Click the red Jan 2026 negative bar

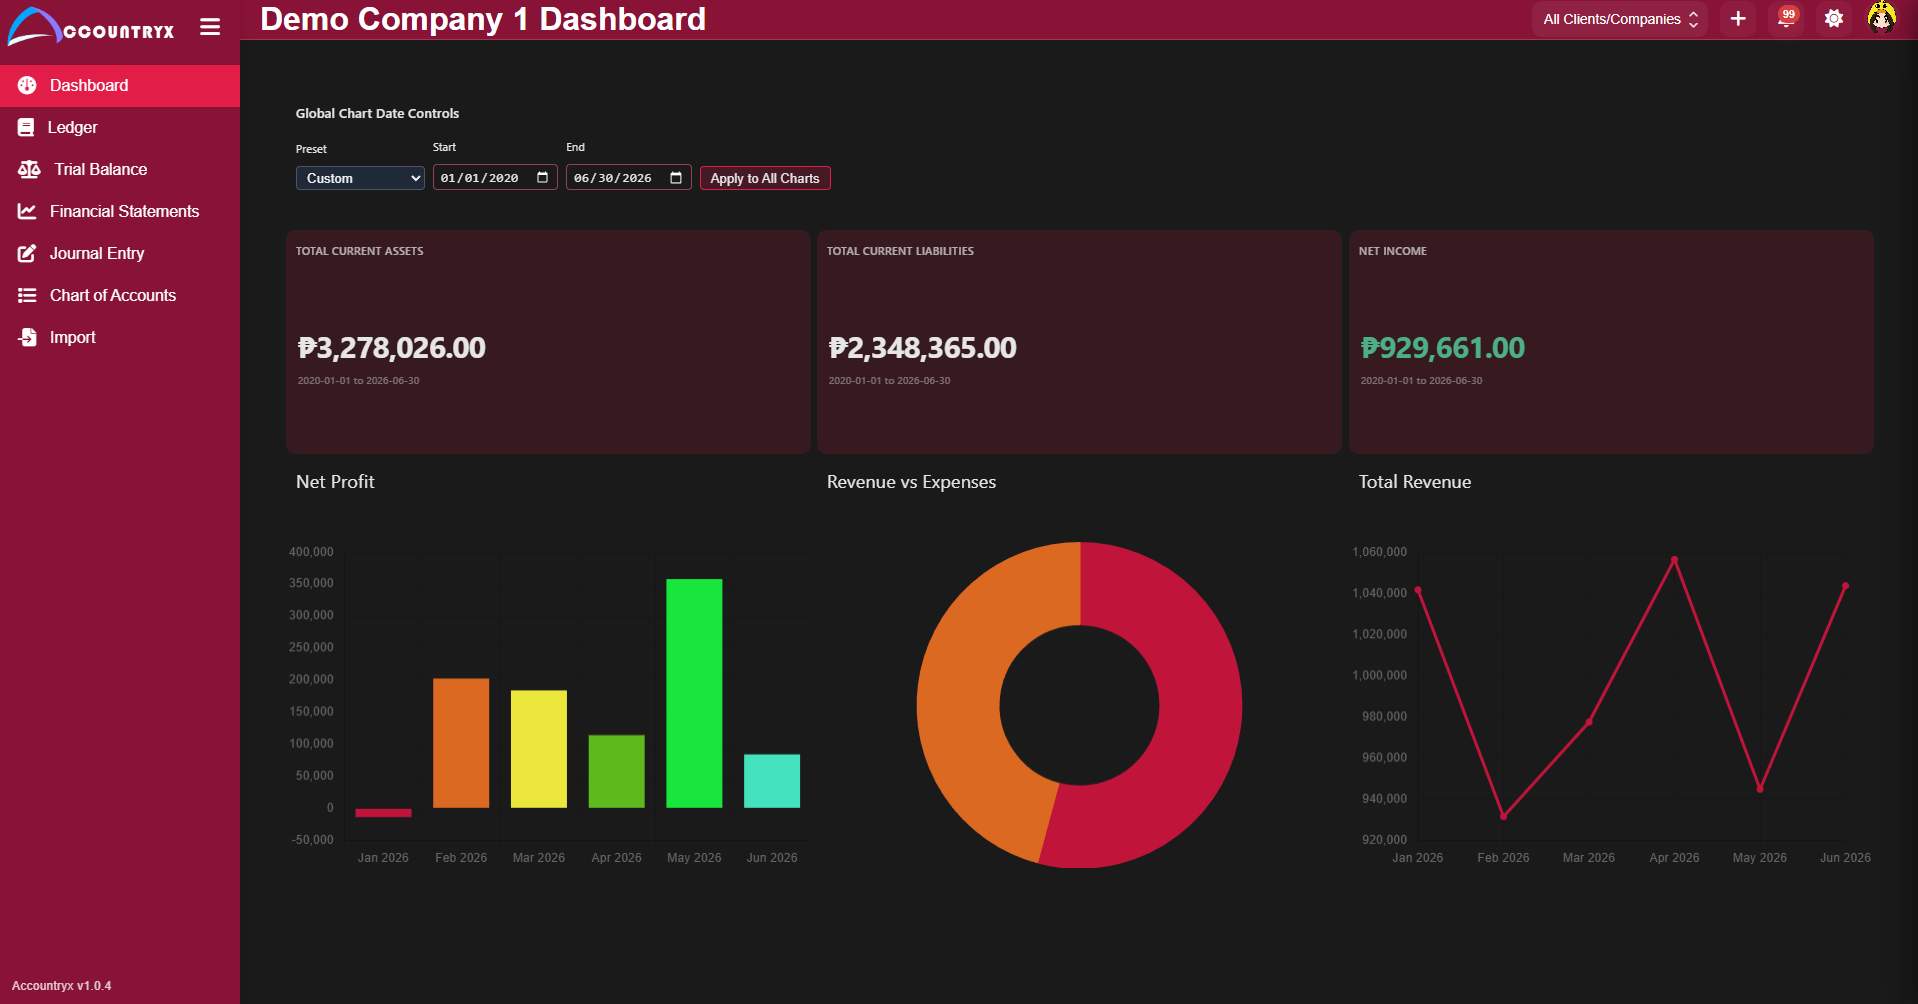[383, 812]
